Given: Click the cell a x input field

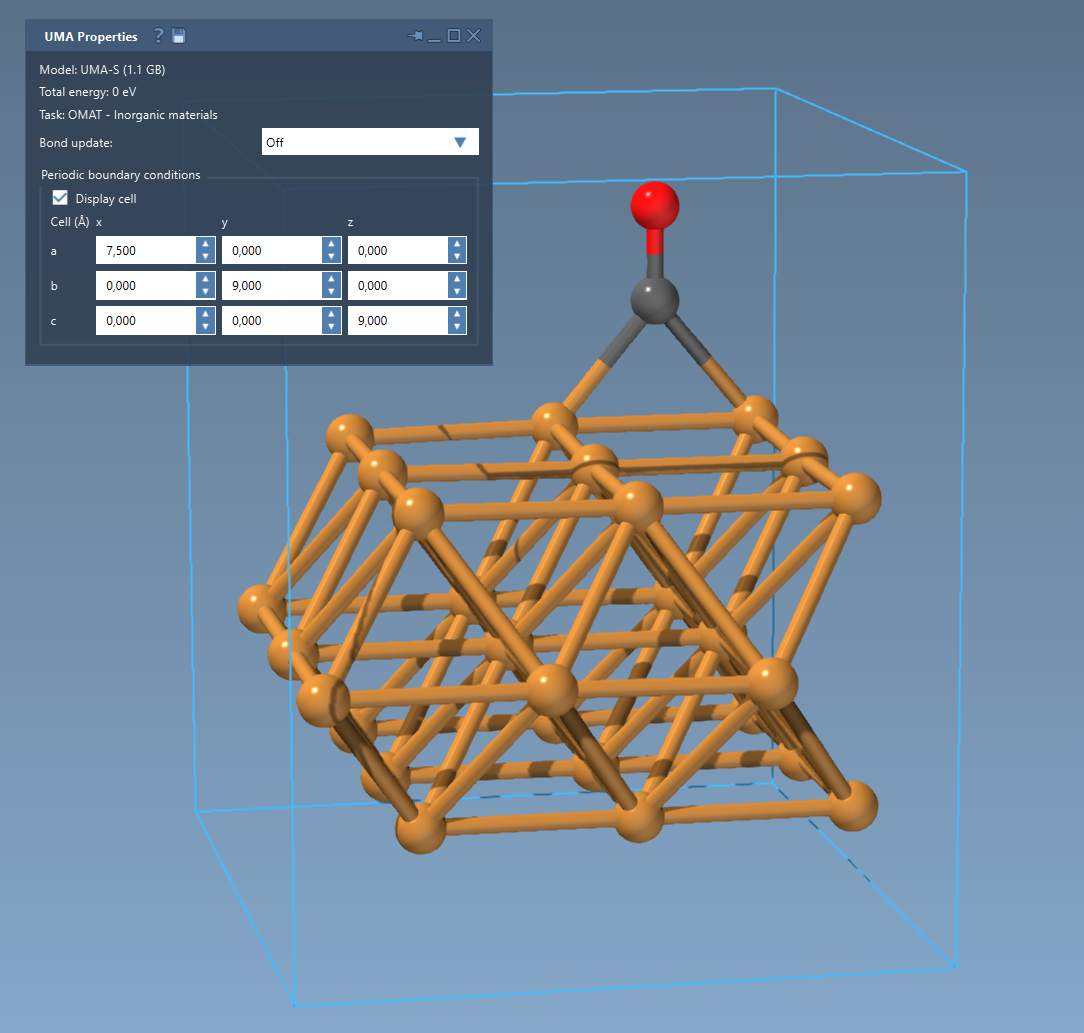Looking at the screenshot, I should point(145,251).
